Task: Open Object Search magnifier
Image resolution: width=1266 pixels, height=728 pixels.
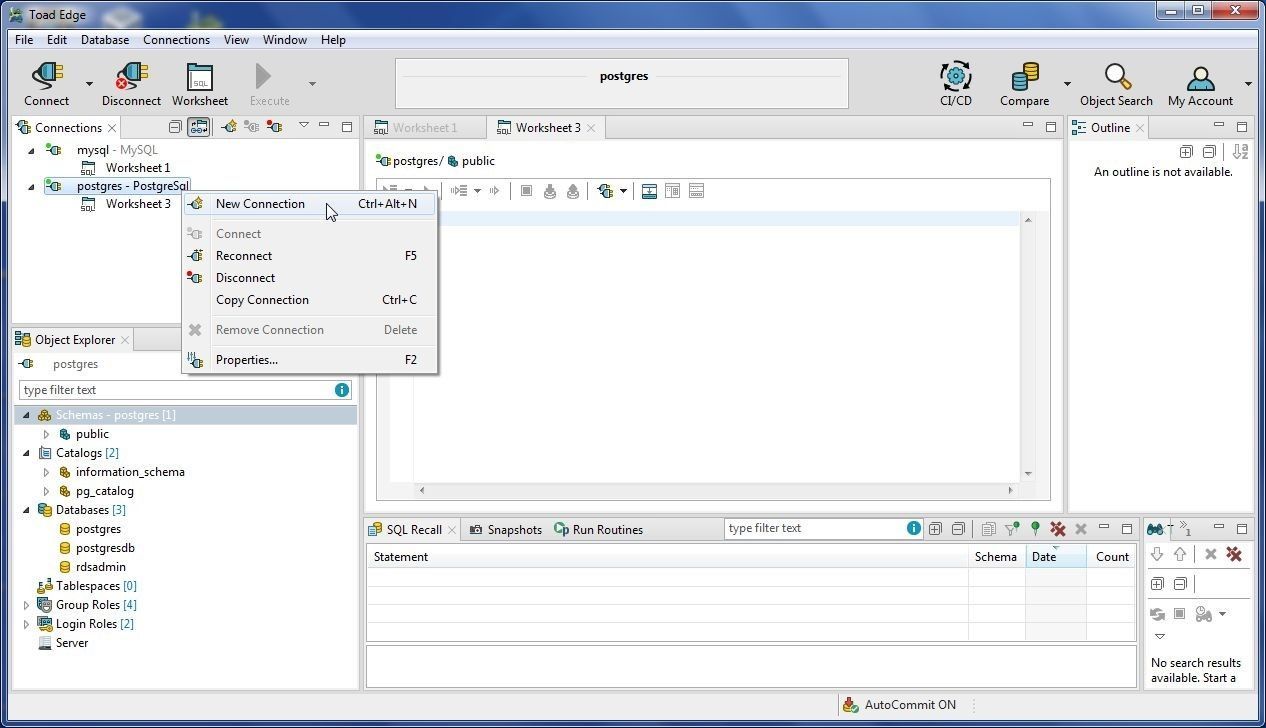Action: coord(1117,77)
